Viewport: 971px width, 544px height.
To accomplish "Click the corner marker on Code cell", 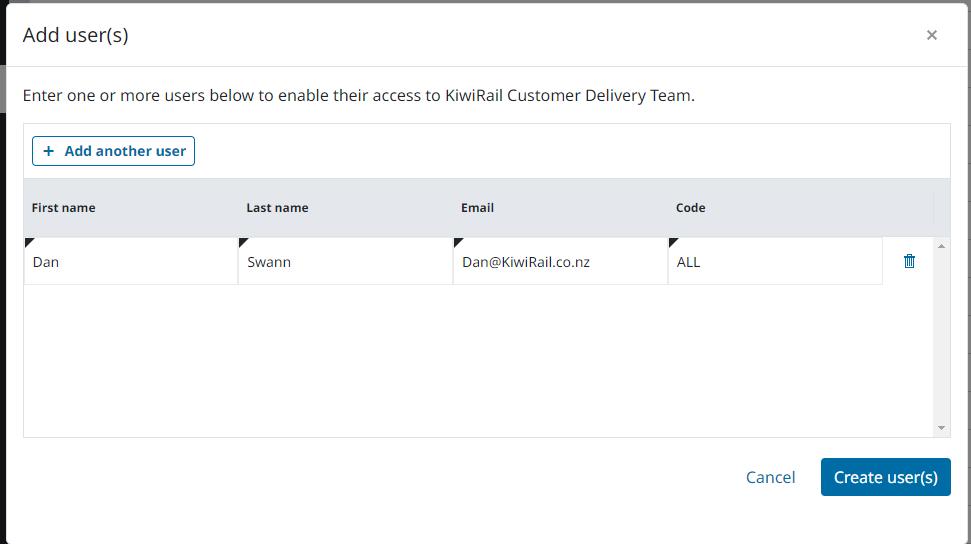I will point(673,243).
